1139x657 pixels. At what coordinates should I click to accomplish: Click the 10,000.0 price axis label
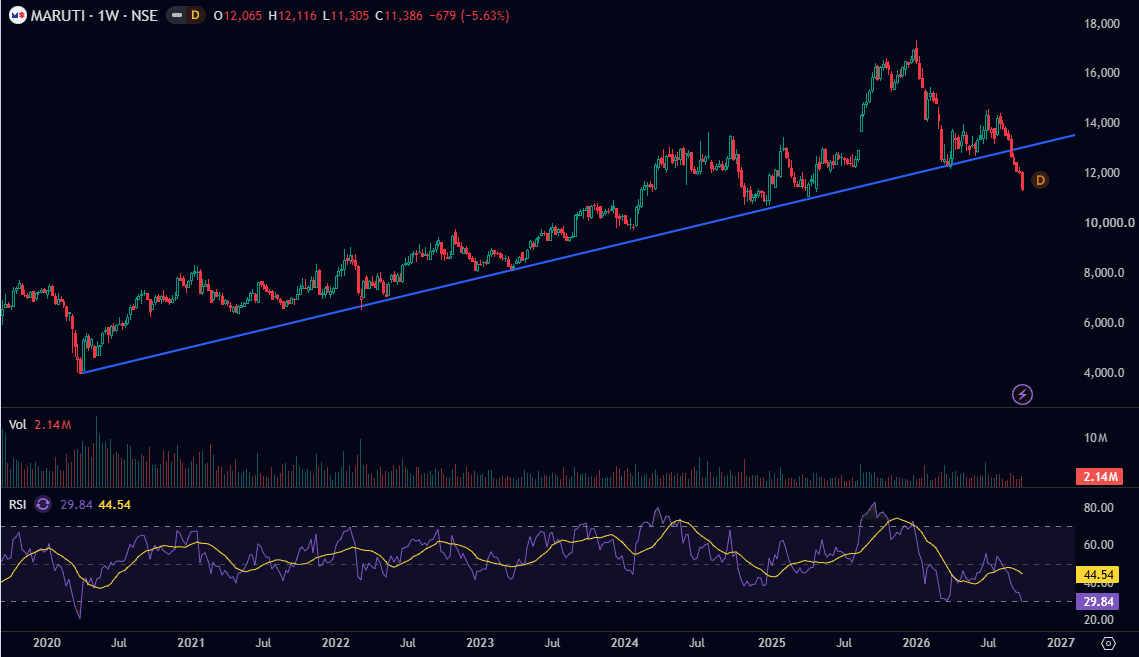(1108, 223)
